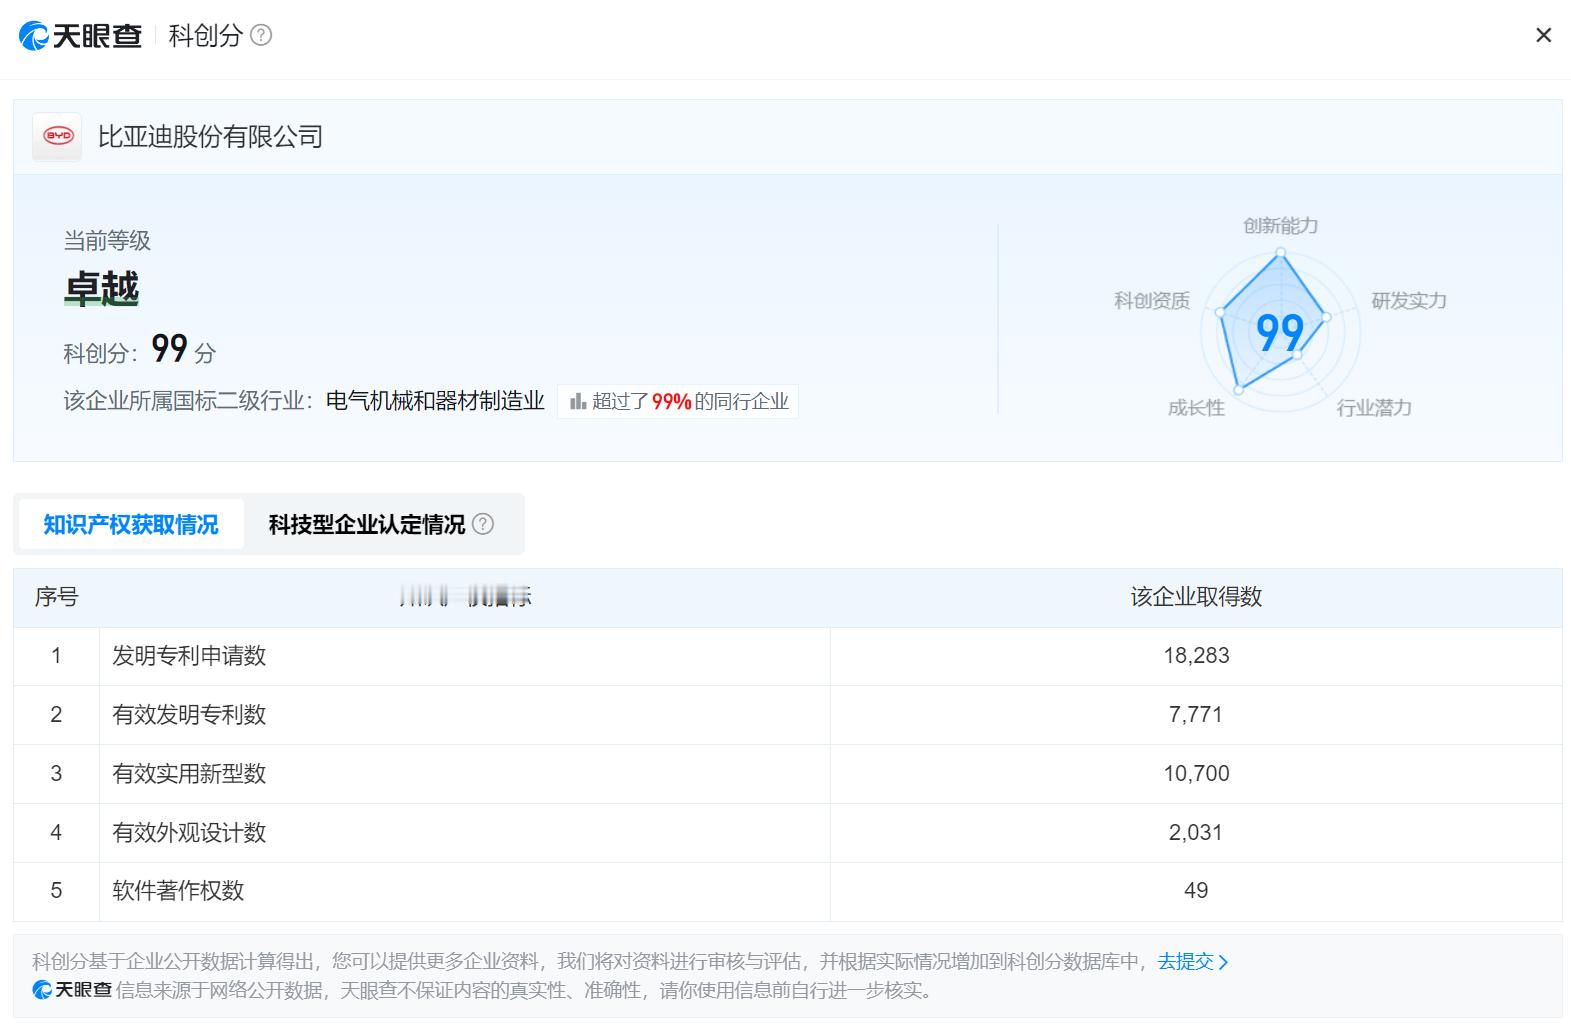This screenshot has width=1571, height=1028.
Task: Click the value 18,283
Action: (x=1196, y=656)
